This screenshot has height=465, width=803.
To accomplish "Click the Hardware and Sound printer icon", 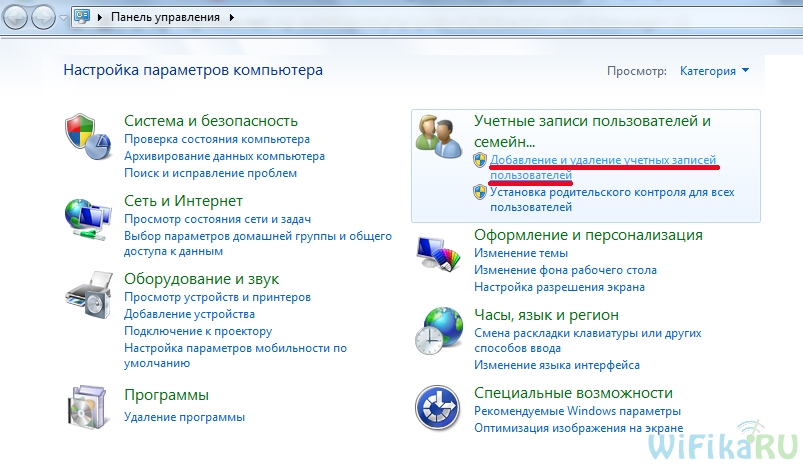I will point(87,294).
